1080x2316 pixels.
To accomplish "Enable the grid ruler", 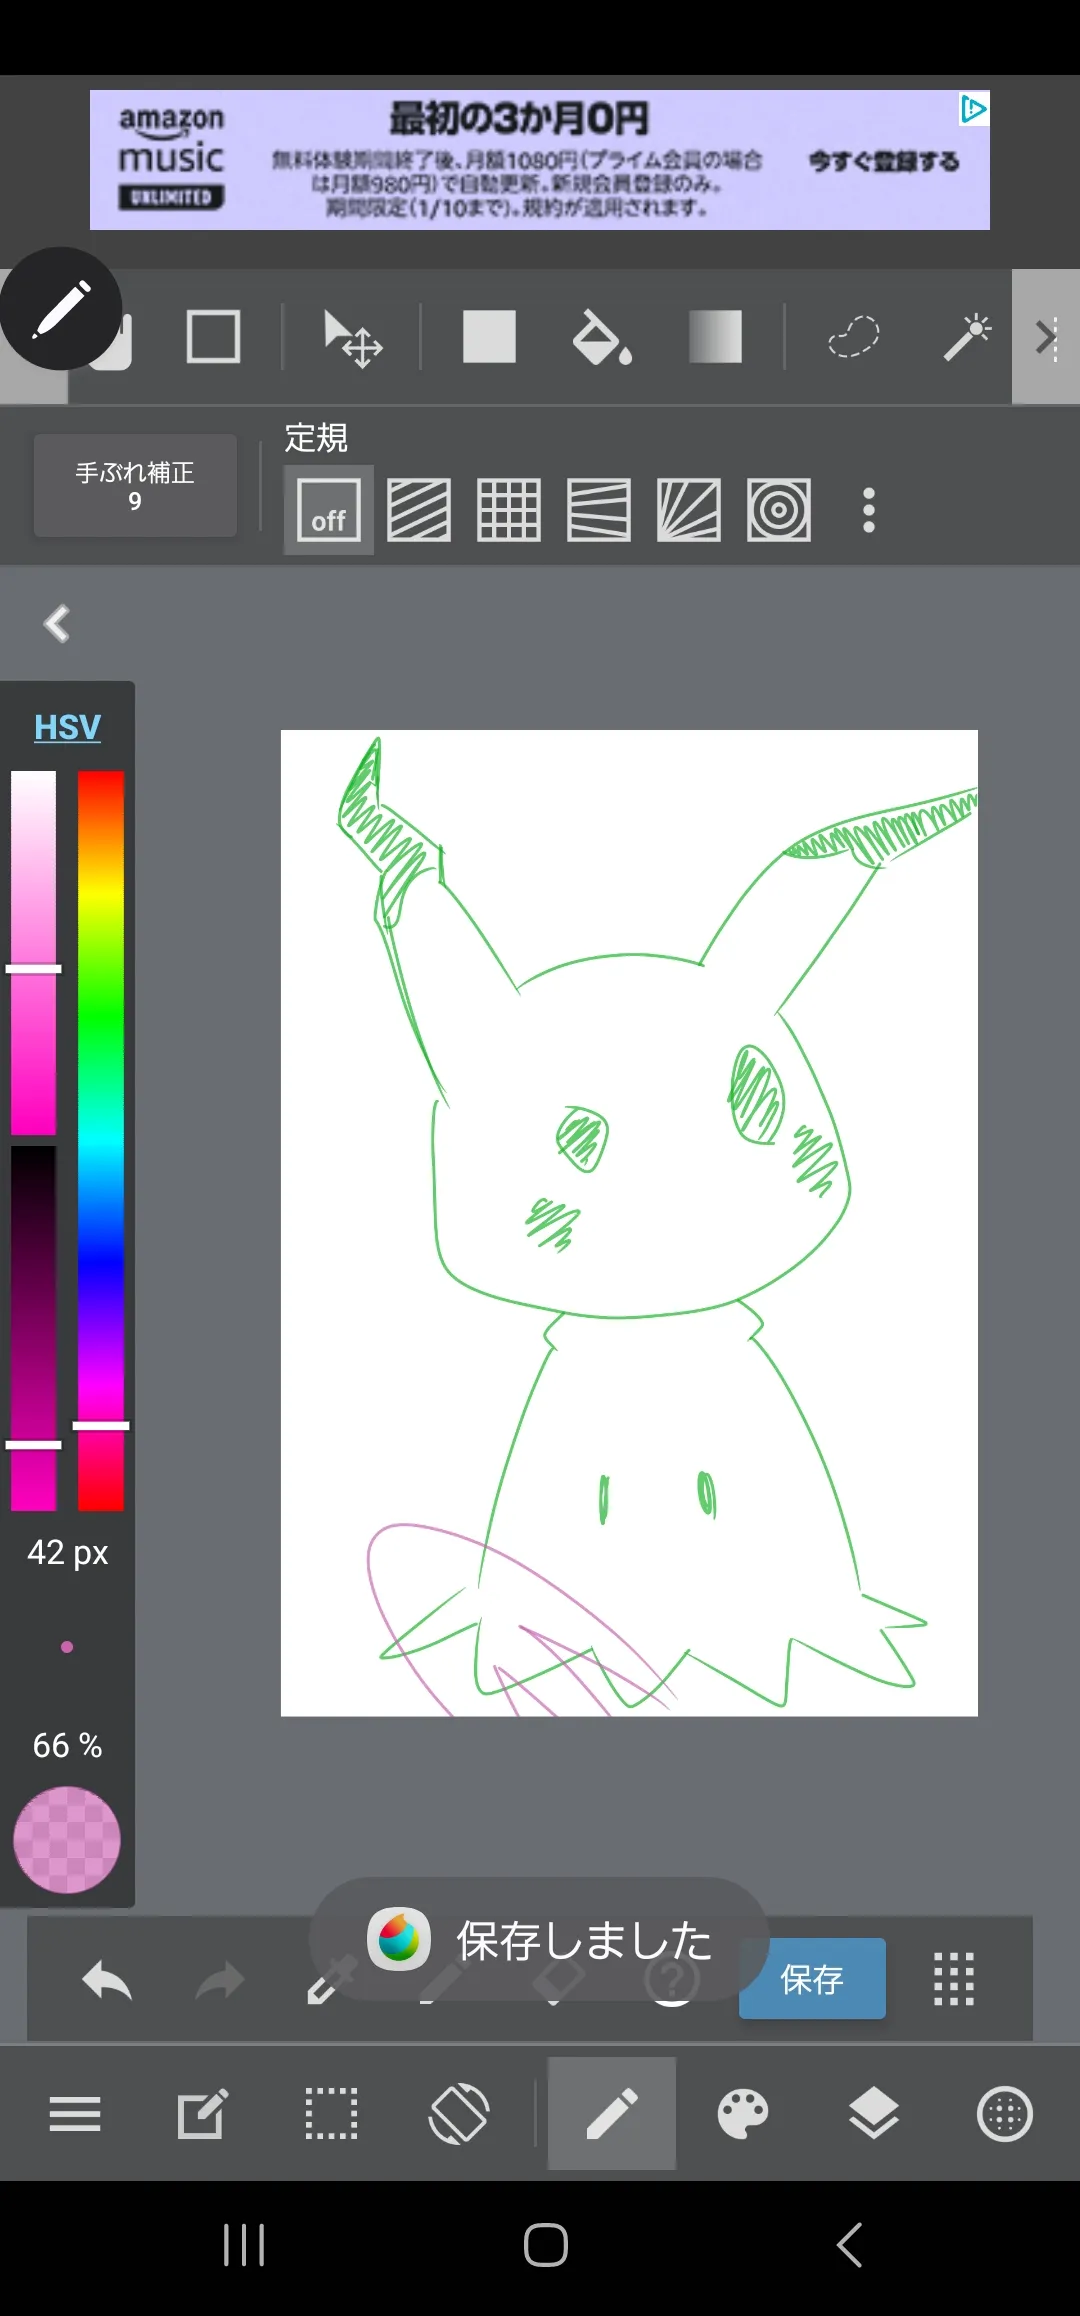I will pos(509,510).
